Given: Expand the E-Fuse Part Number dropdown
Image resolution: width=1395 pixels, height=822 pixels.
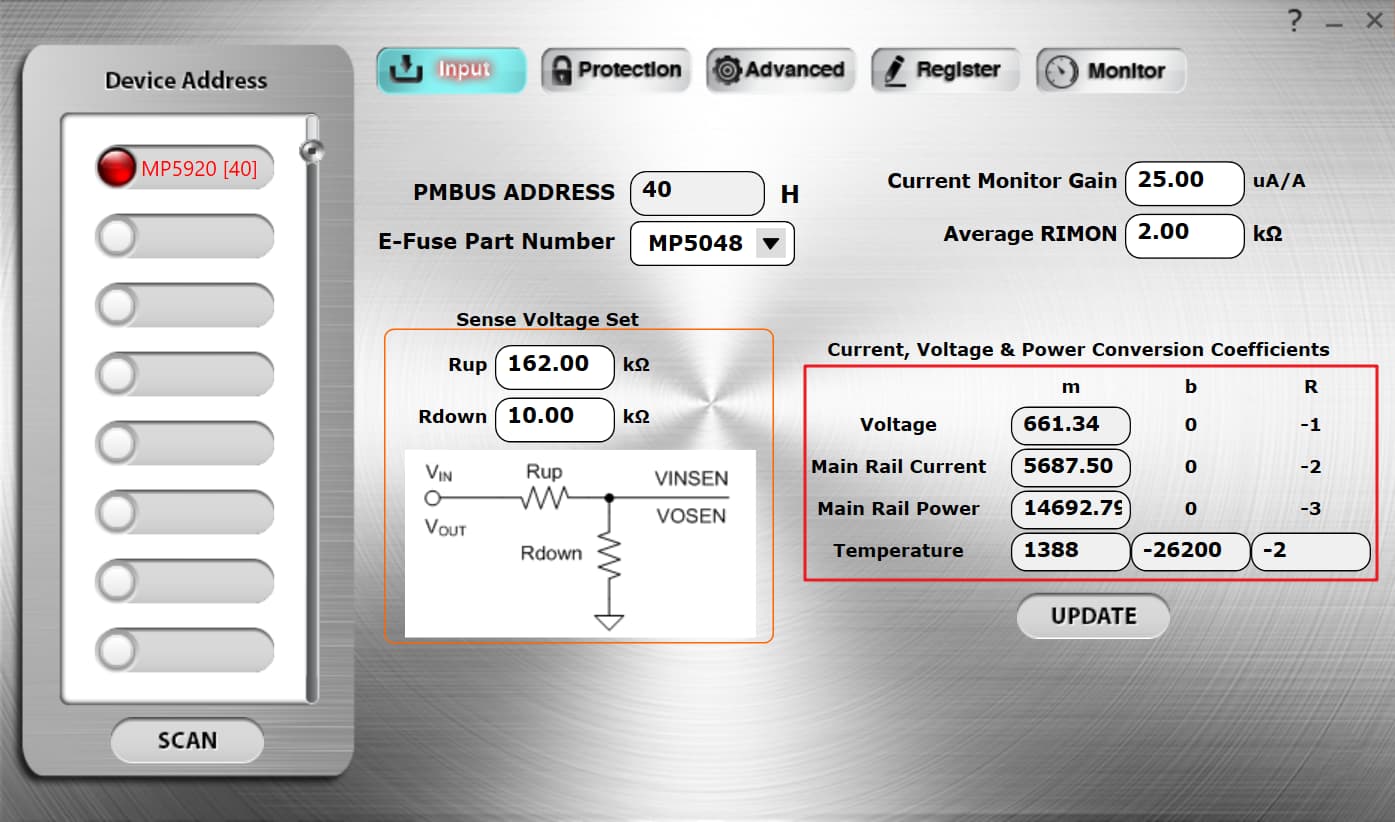Looking at the screenshot, I should tap(770, 243).
